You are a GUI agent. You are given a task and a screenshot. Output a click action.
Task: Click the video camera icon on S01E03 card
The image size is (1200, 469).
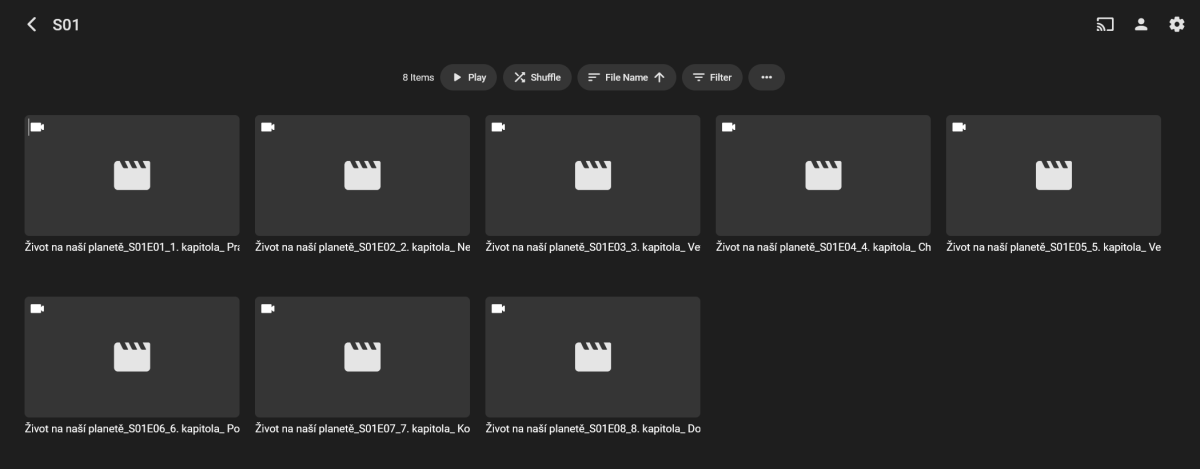[x=498, y=127]
